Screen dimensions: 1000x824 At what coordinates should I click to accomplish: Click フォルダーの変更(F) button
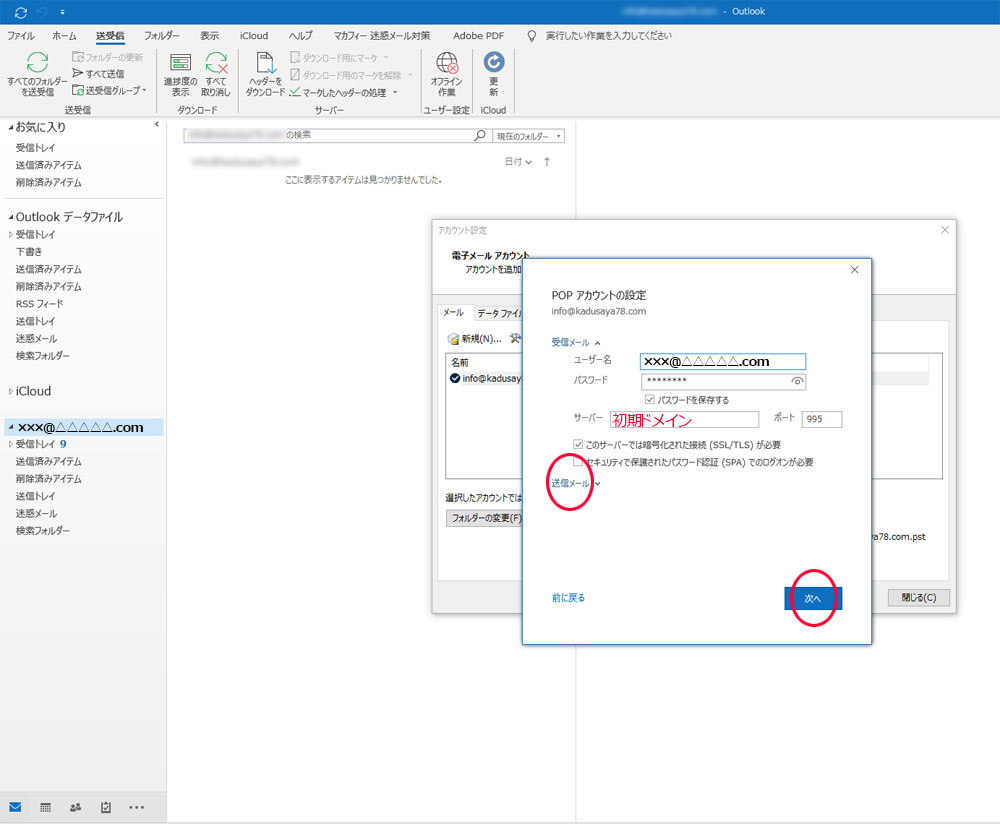pyautogui.click(x=484, y=518)
